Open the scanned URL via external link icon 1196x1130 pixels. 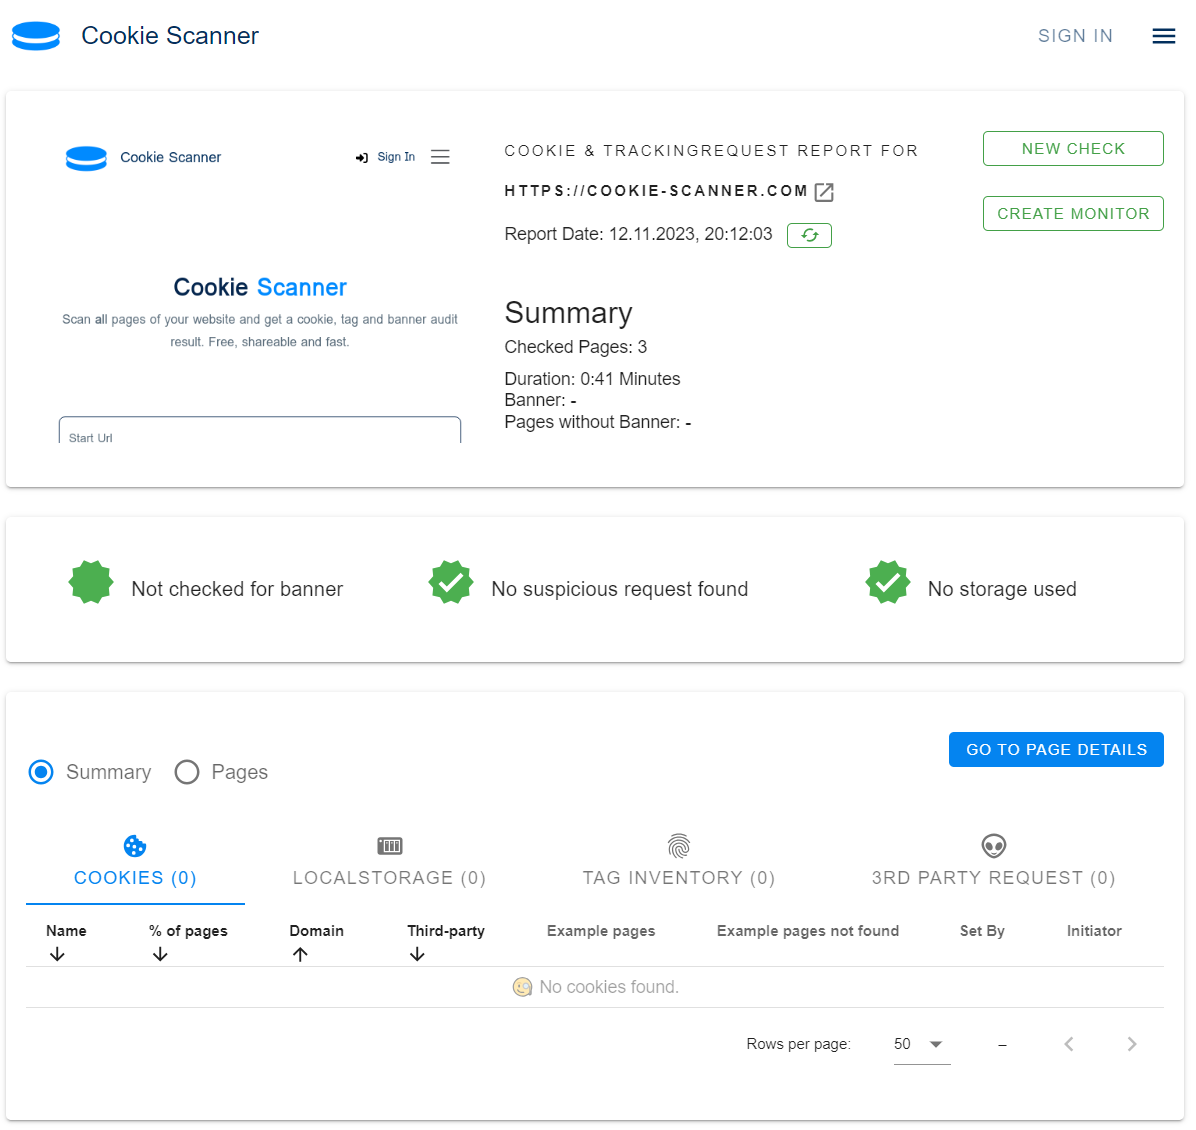tap(824, 192)
